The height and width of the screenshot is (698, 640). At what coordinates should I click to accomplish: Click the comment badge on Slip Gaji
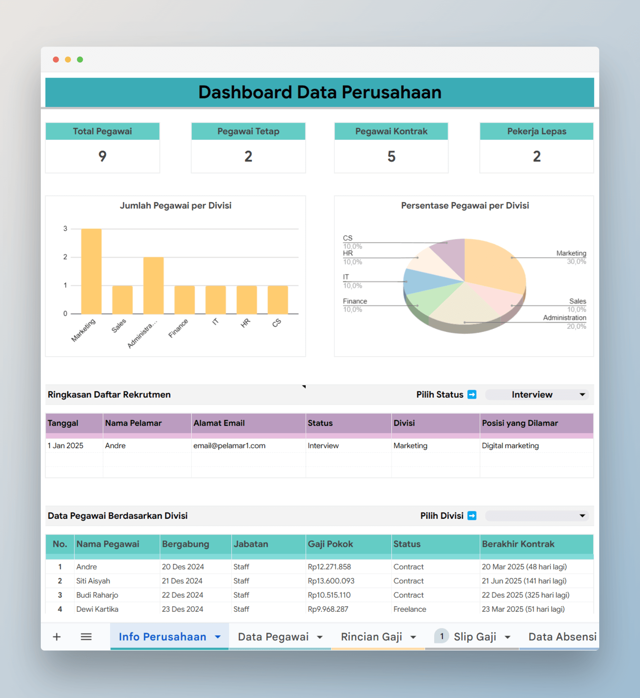click(442, 637)
